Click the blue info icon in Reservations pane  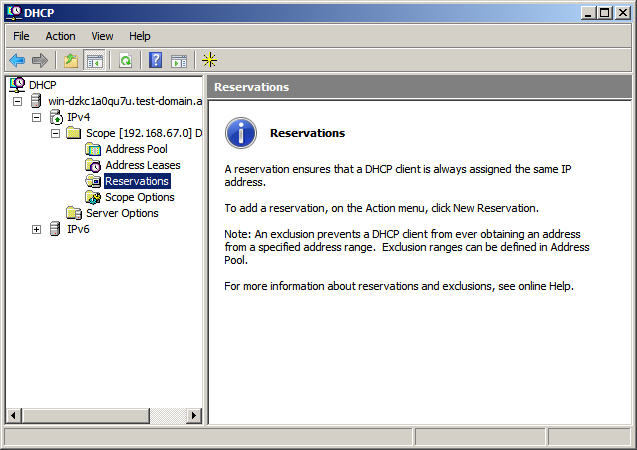[241, 133]
